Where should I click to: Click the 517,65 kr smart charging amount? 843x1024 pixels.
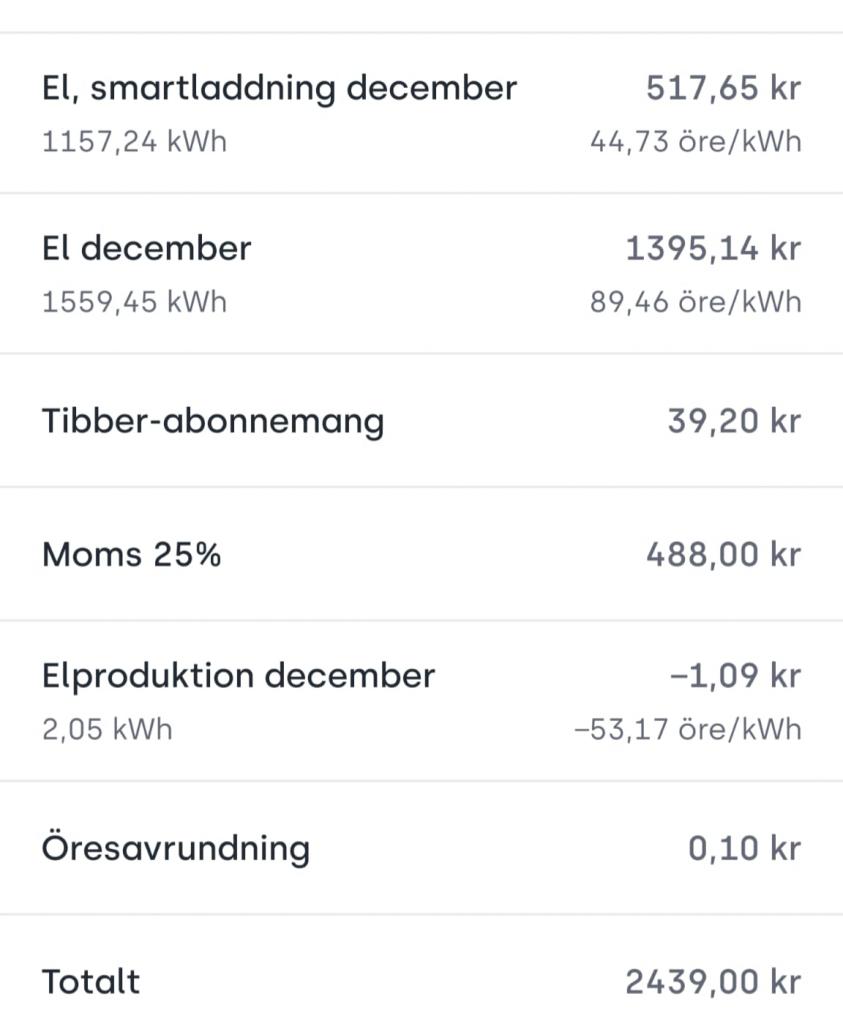click(x=723, y=88)
